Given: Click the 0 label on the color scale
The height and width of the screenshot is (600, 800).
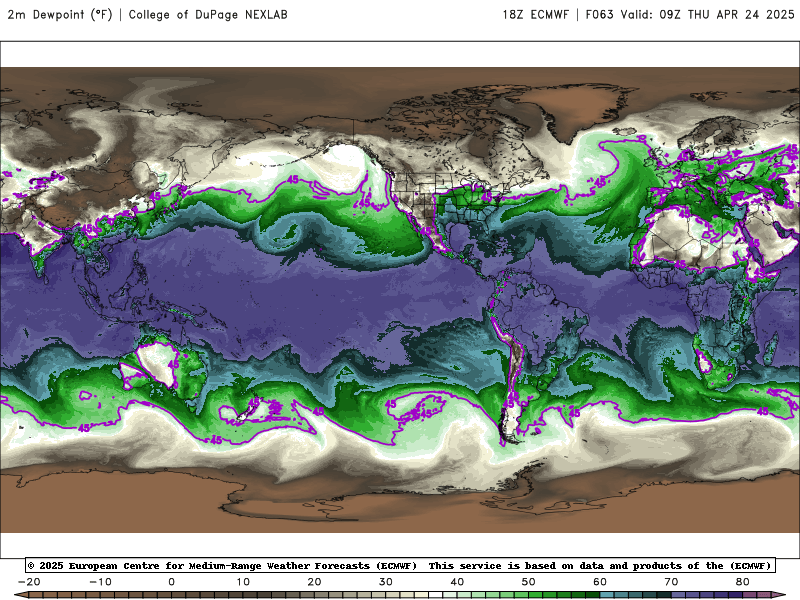Looking at the screenshot, I should tap(172, 582).
